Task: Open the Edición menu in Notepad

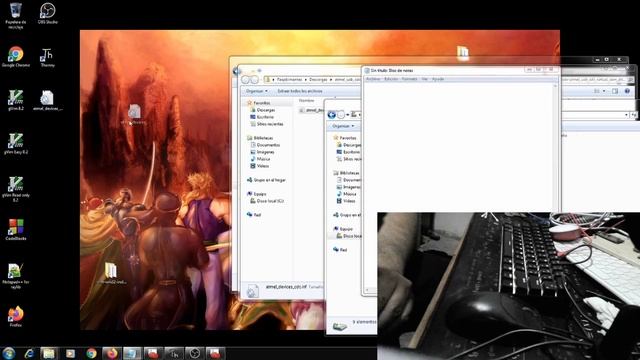Action: (391, 79)
